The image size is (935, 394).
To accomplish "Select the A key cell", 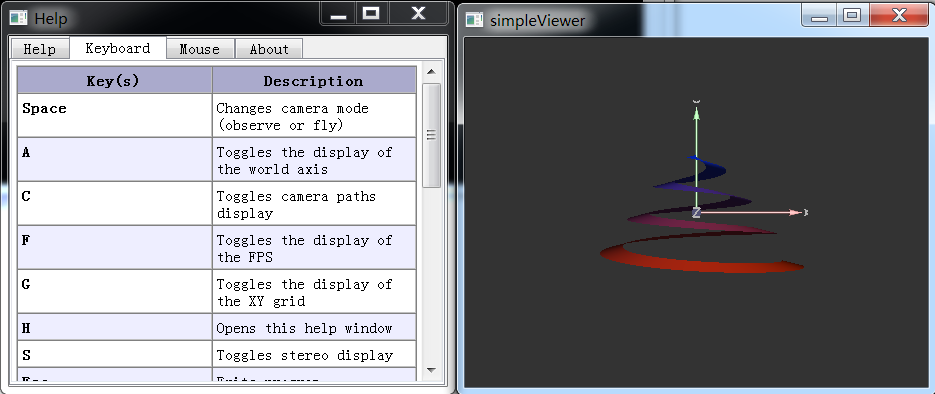I will pos(114,160).
